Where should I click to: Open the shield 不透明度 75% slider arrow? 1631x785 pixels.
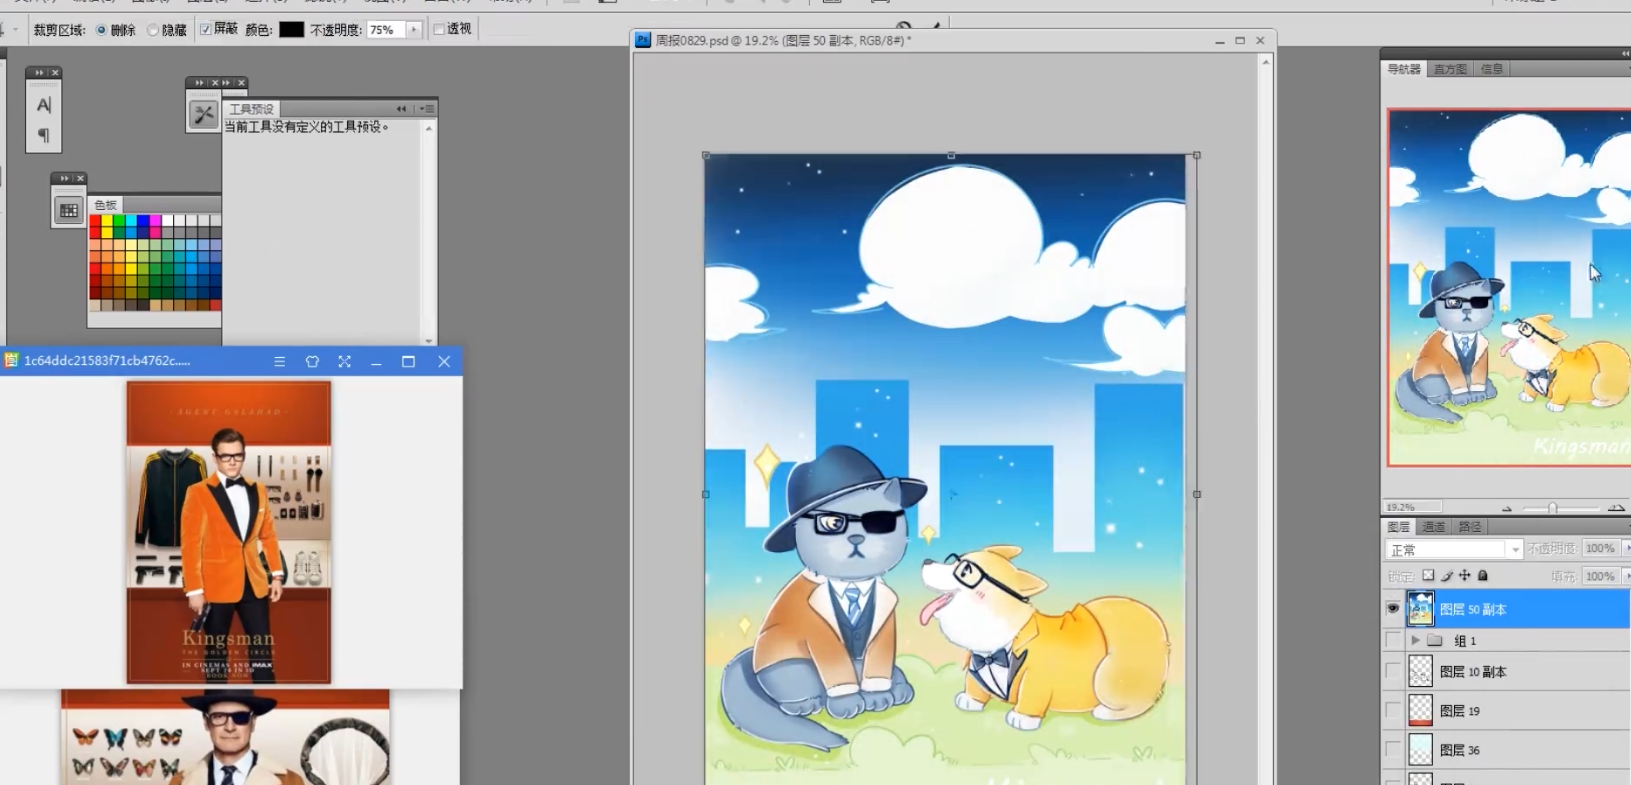(414, 30)
